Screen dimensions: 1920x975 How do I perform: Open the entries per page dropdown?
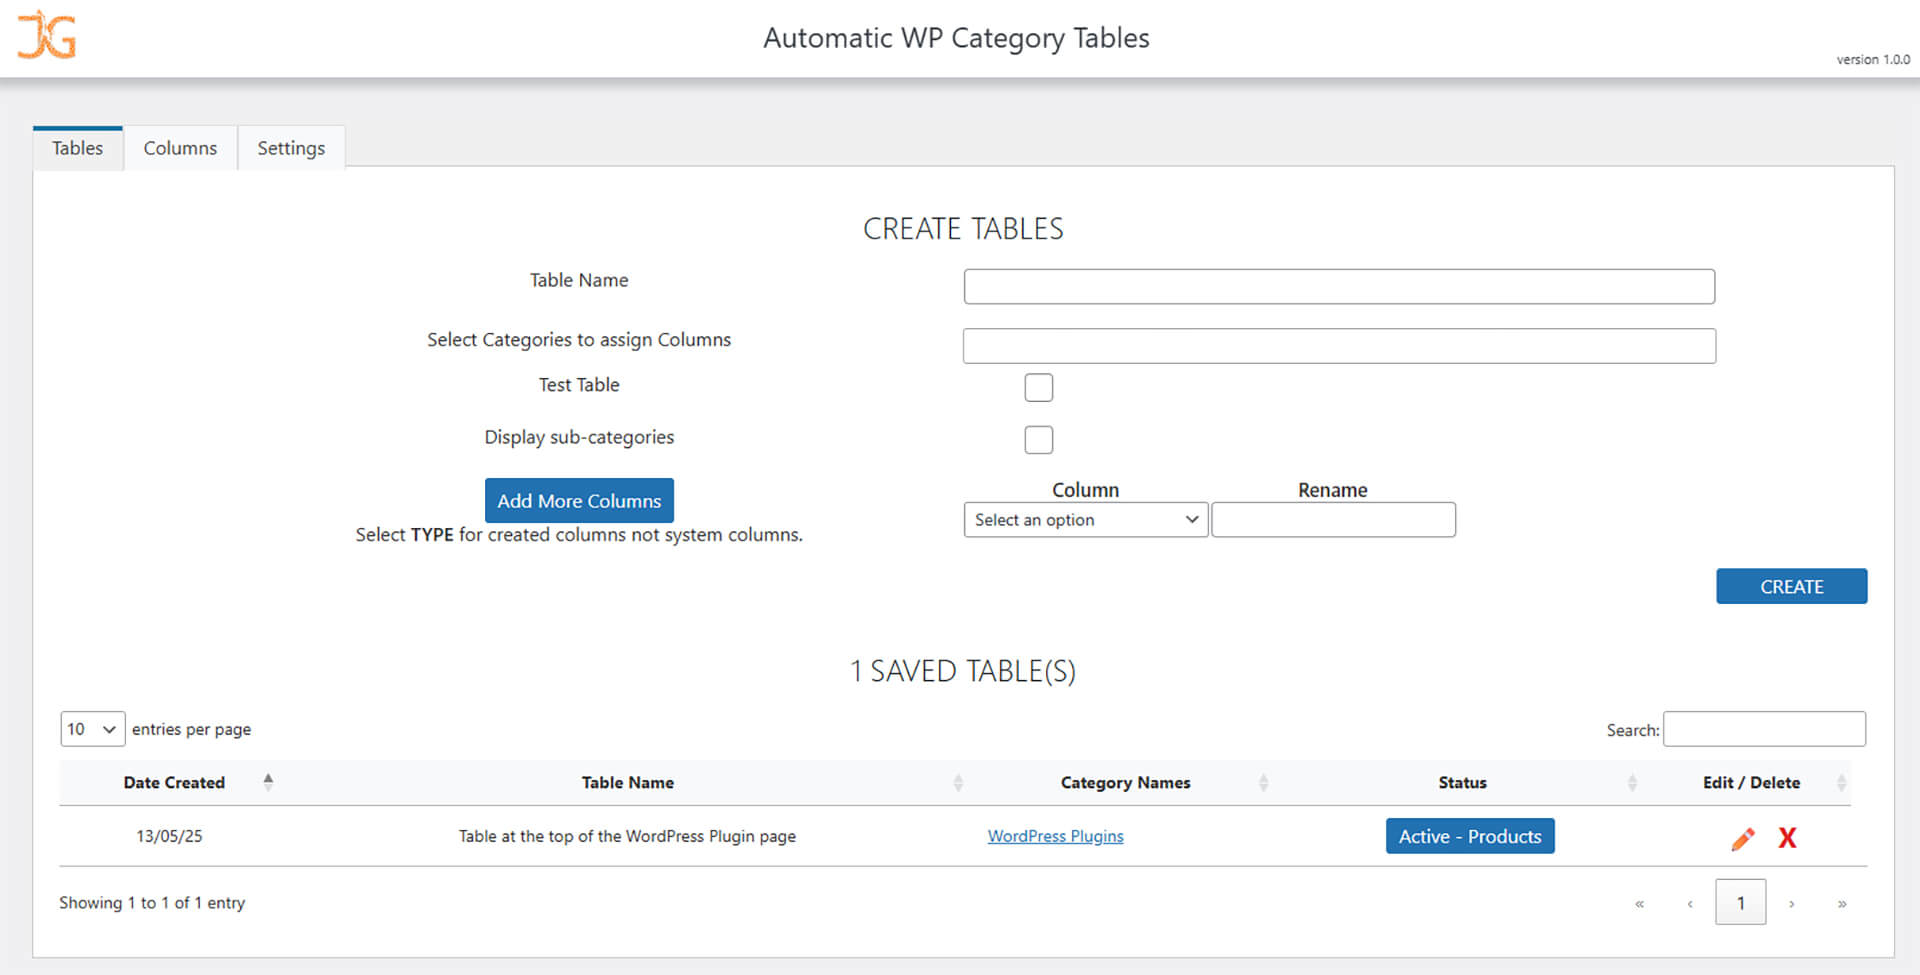92,729
